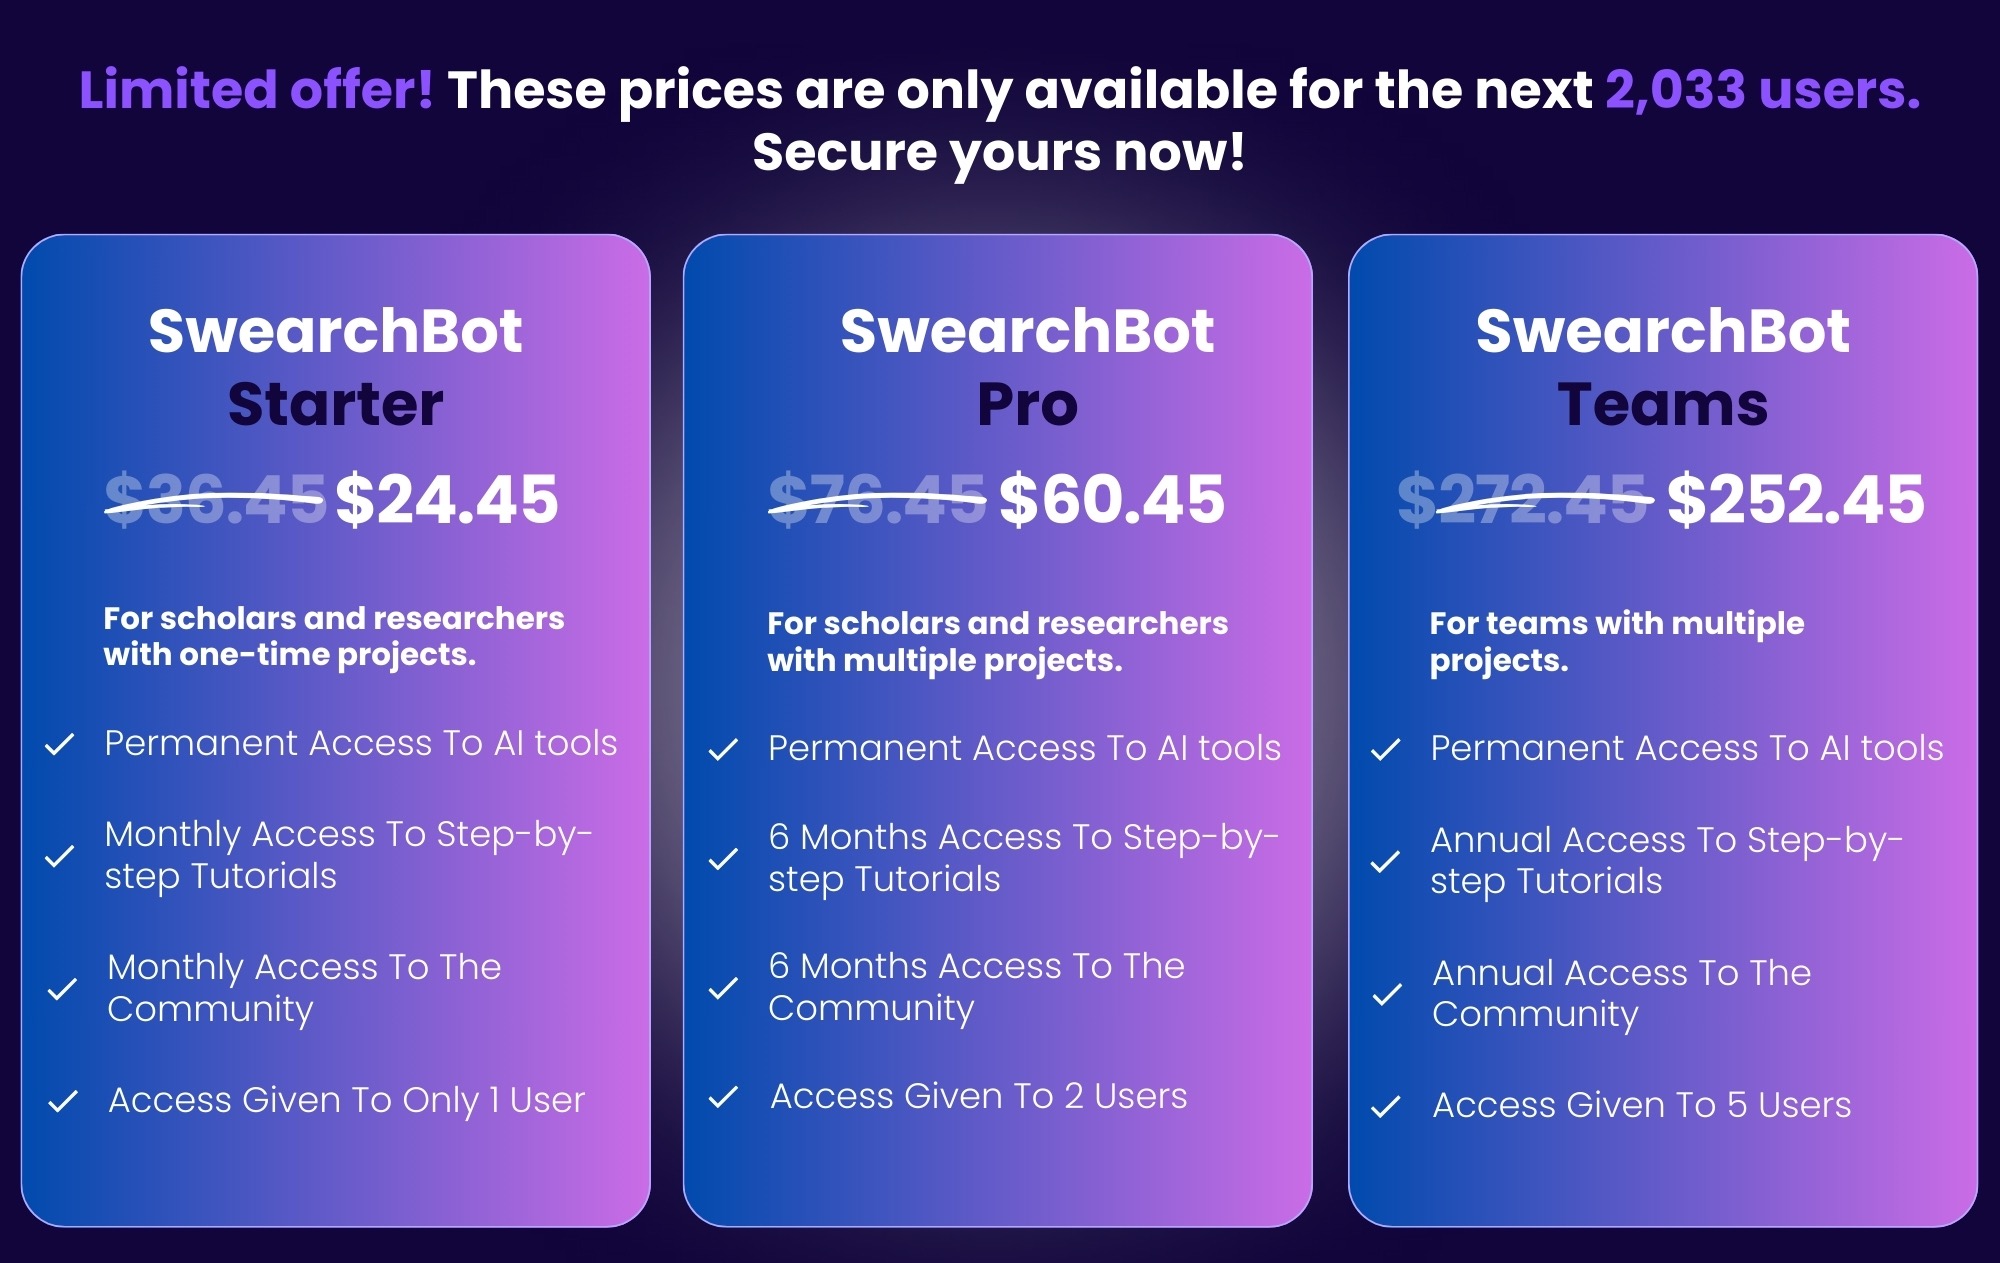2000x1263 pixels.
Task: Click checkmark beside 6 Months Access To Step-by-step Tutorials
Action: (x=723, y=860)
